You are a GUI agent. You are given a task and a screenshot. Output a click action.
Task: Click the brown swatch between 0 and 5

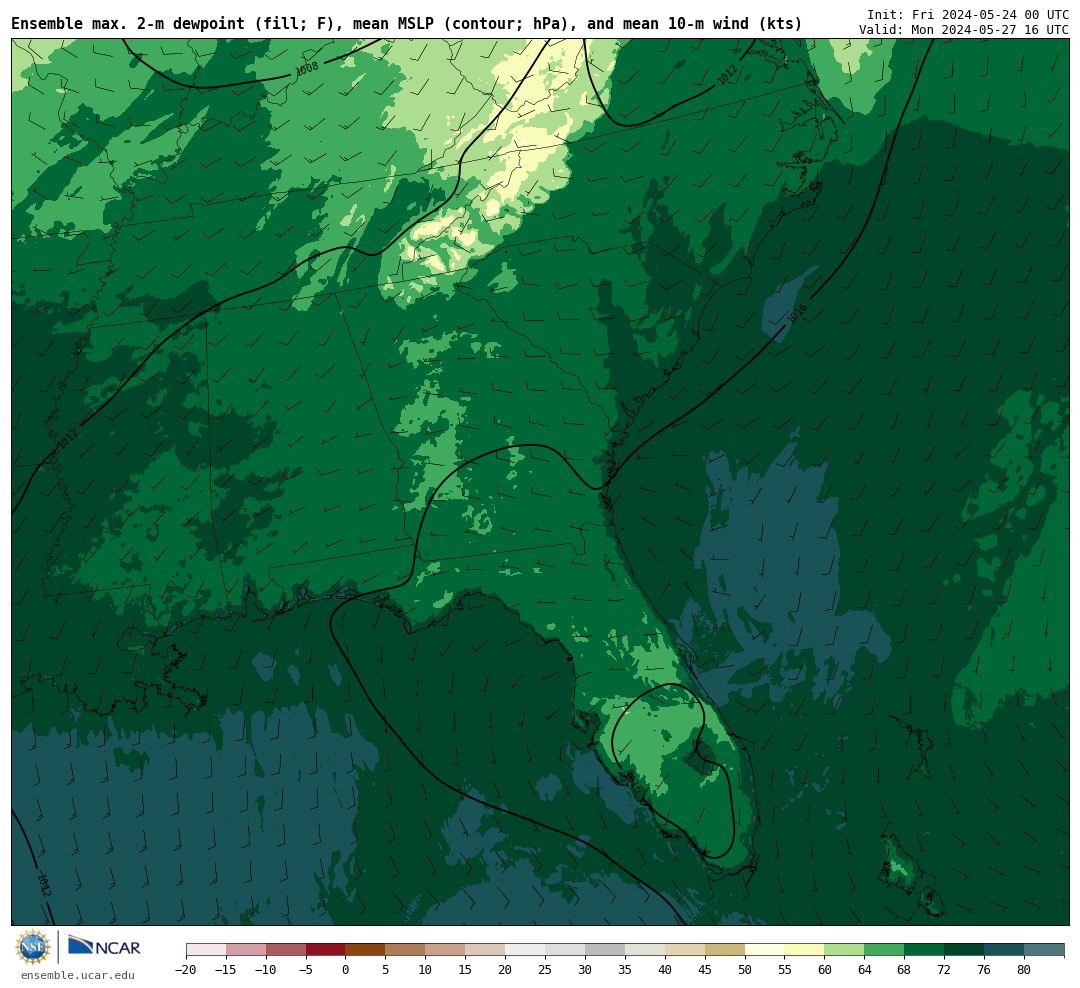(x=365, y=950)
